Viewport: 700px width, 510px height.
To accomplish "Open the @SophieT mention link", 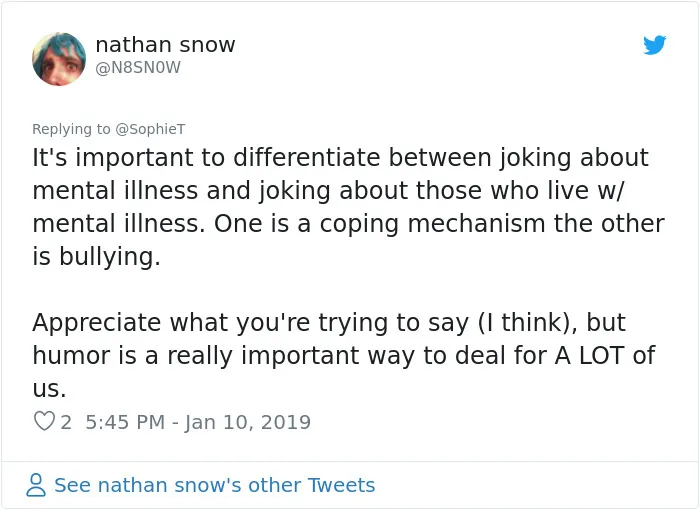I will click(x=150, y=129).
